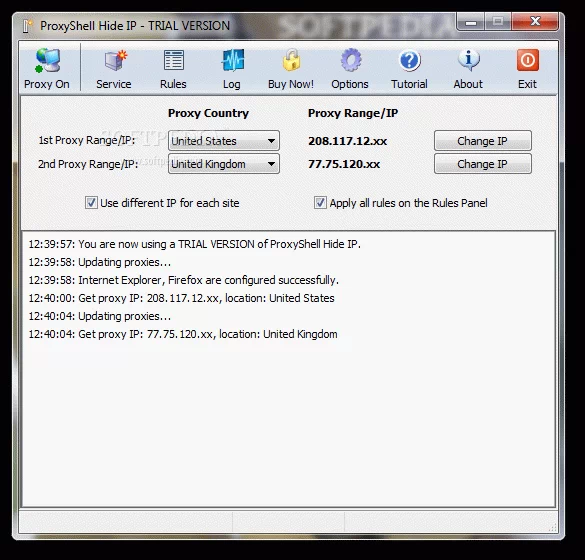Select log line 'Internet Explorer, Firefox are configured successfully.'
Screen dimensions: 585x560
click(x=184, y=280)
